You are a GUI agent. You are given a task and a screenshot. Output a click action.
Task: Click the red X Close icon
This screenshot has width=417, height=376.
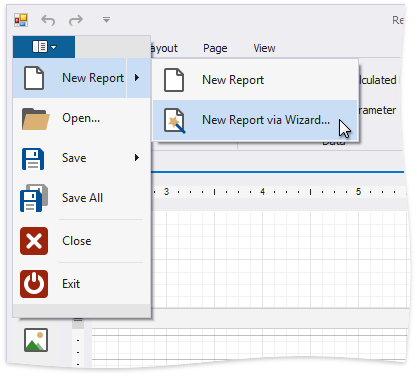(x=34, y=241)
